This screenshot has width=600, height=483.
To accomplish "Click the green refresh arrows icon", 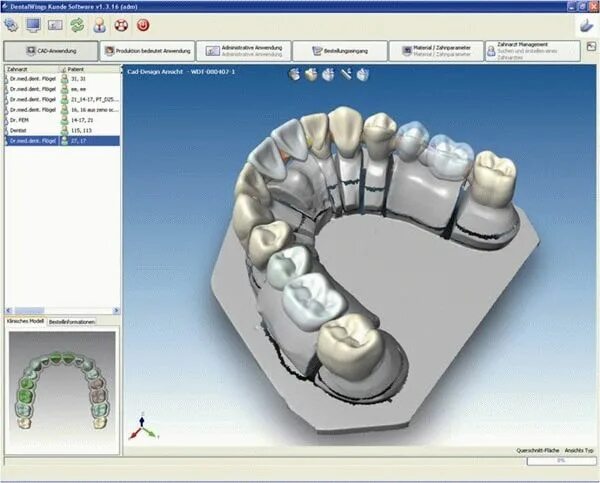I will click(x=77, y=25).
